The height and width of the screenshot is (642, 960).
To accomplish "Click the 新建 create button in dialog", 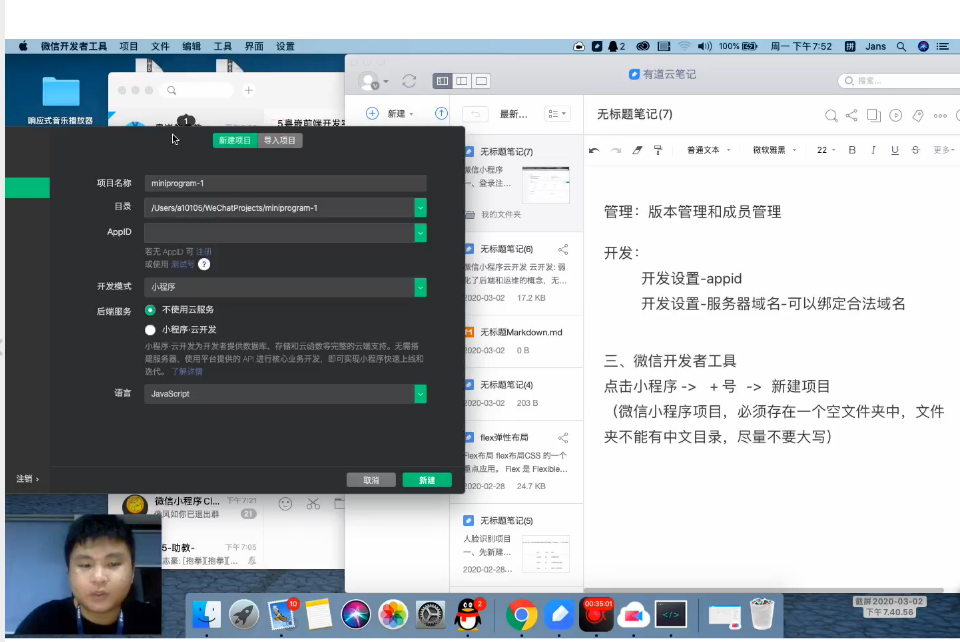I will click(x=427, y=480).
